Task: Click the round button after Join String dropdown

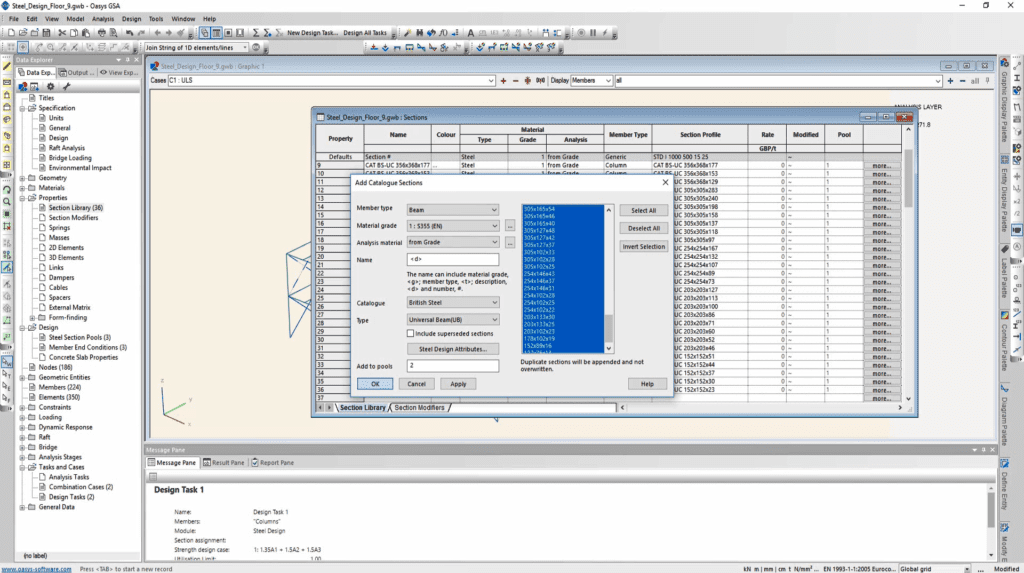Action: (256, 48)
